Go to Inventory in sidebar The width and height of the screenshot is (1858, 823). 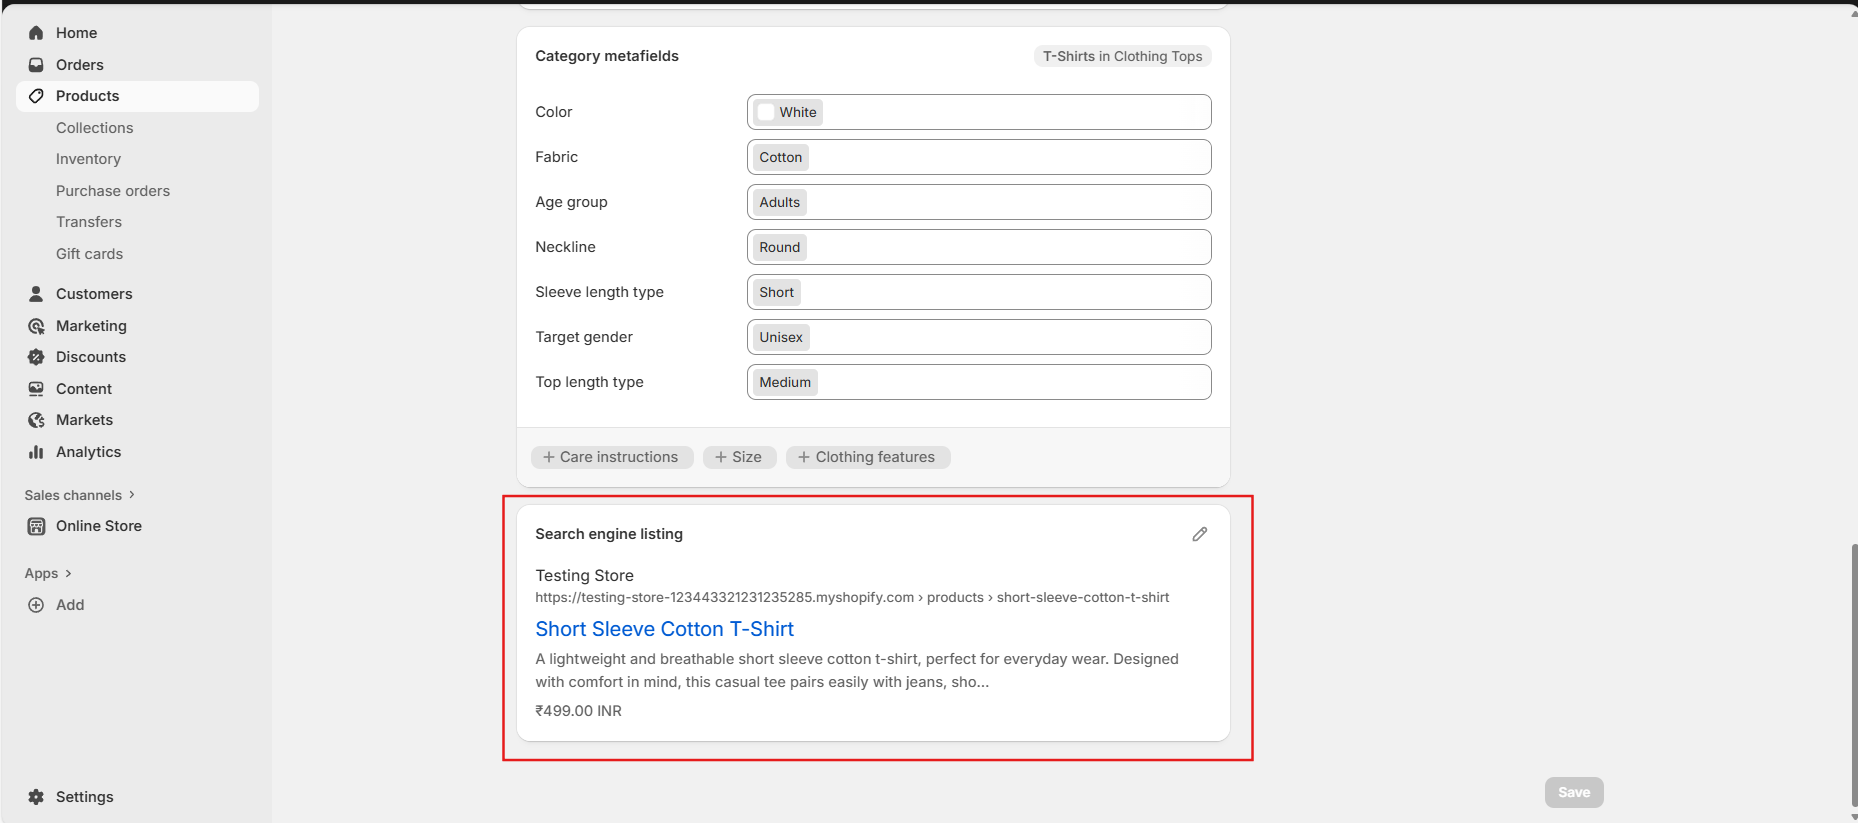point(88,159)
